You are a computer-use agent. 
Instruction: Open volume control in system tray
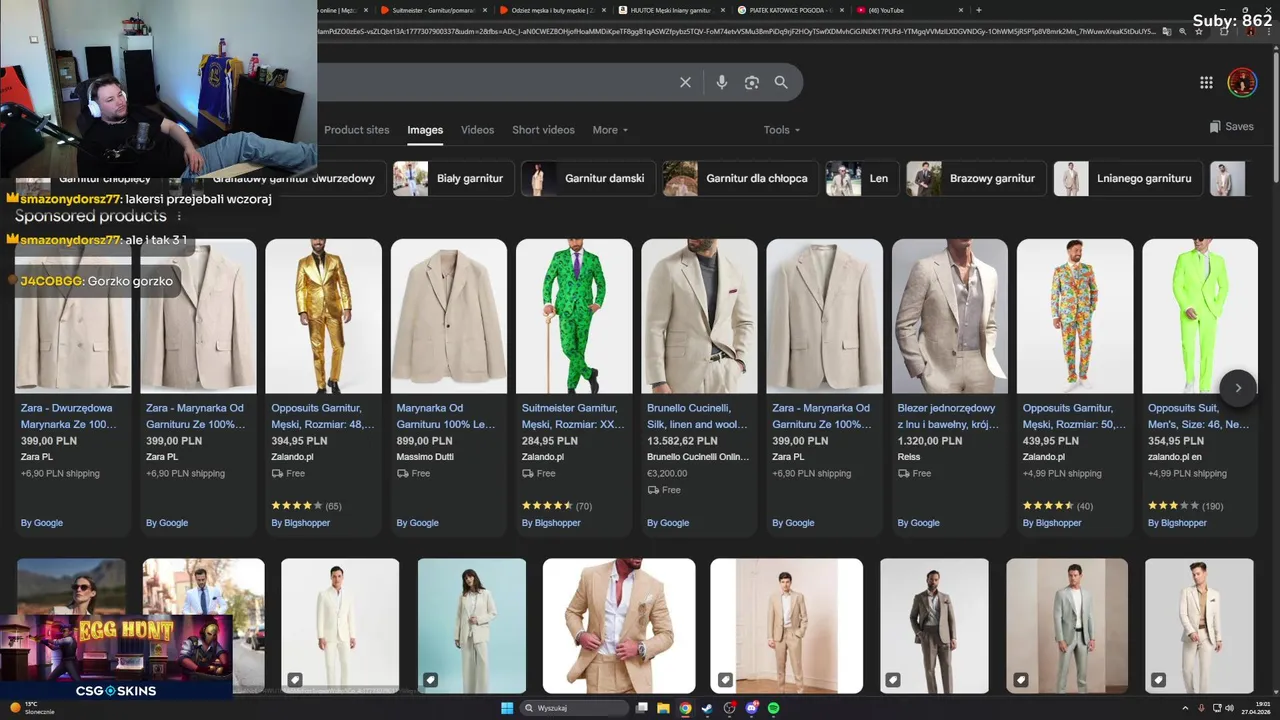(1229, 708)
